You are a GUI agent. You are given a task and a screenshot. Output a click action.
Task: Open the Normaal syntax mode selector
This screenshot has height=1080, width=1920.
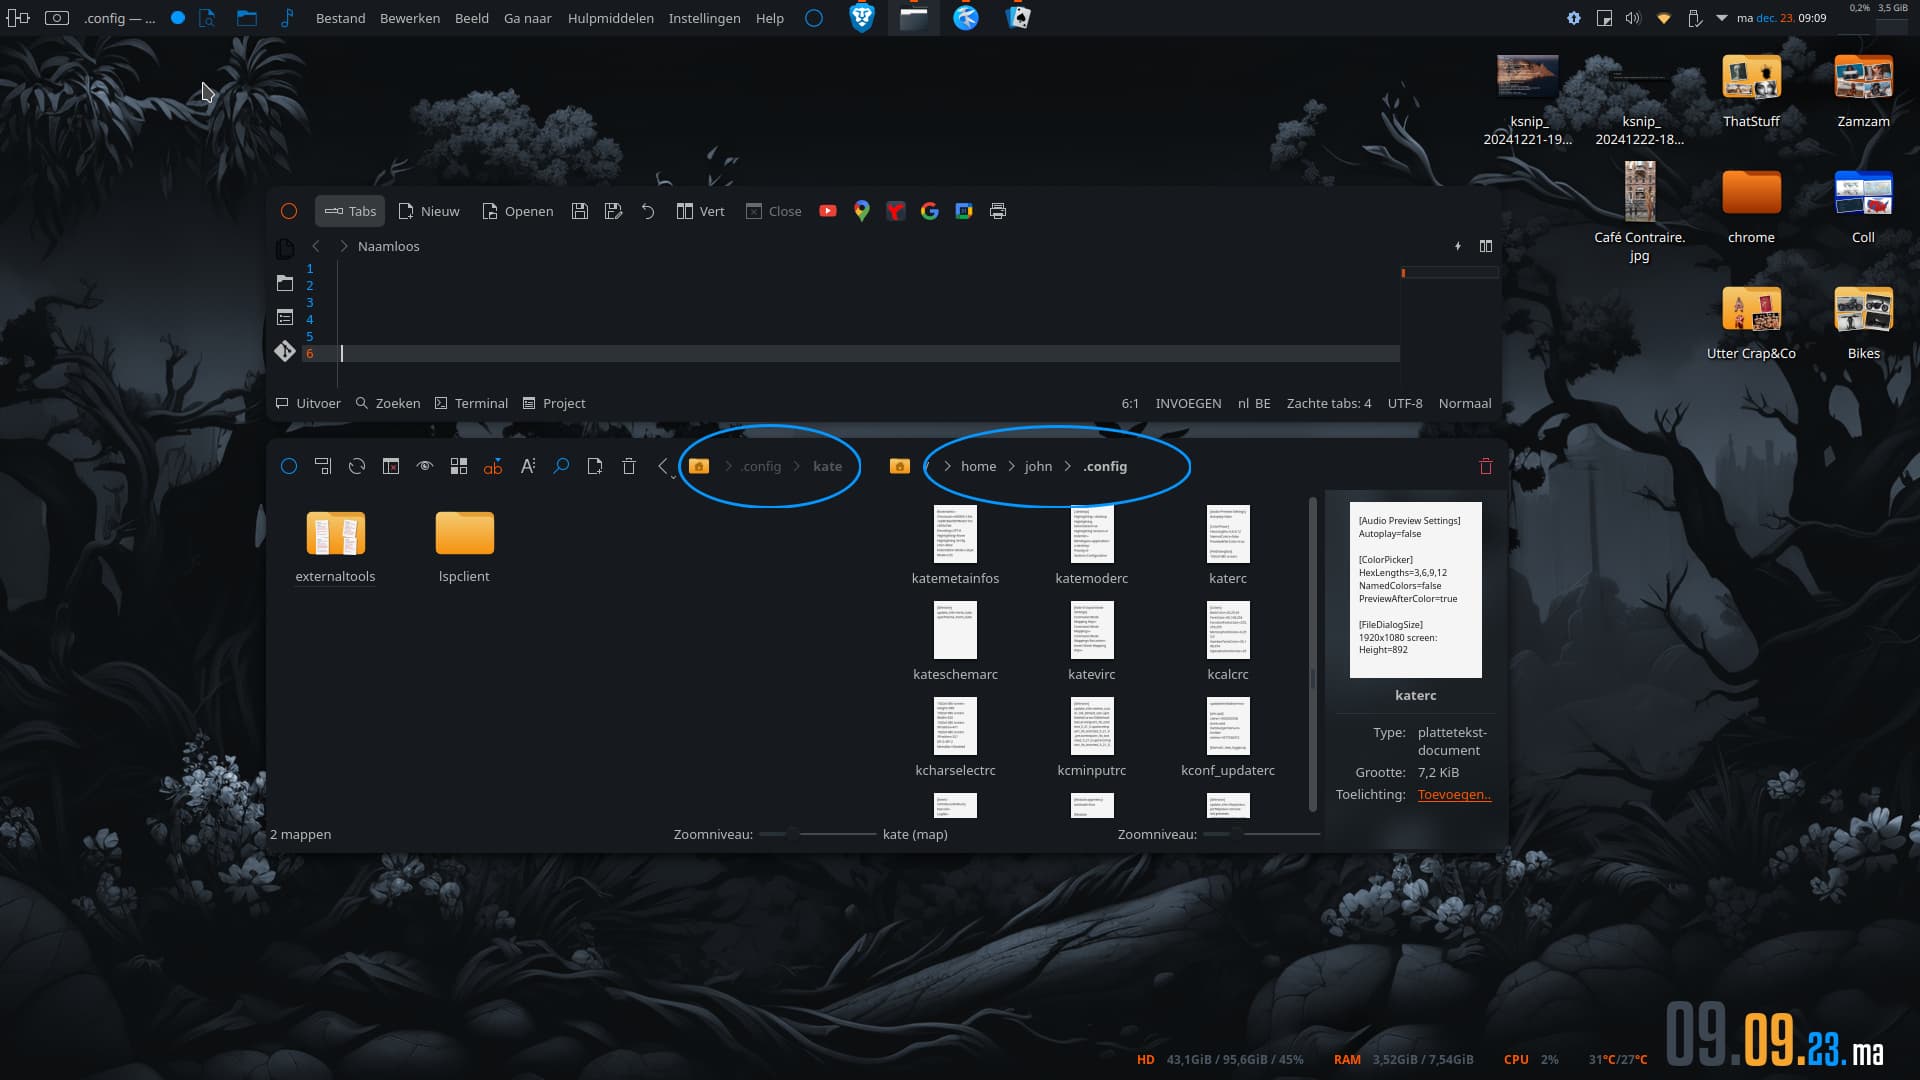(1465, 403)
